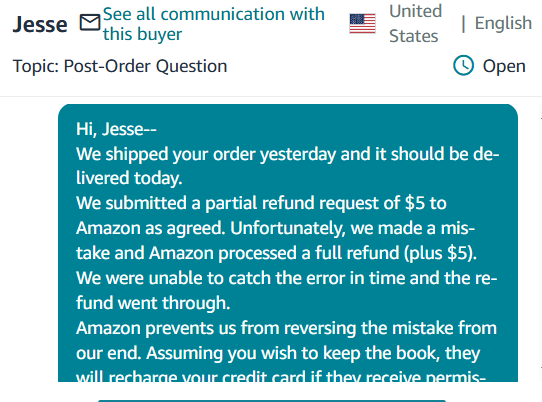The width and height of the screenshot is (542, 402).
Task: Click the line mentioning order shipped yesterday
Action: coord(288,154)
